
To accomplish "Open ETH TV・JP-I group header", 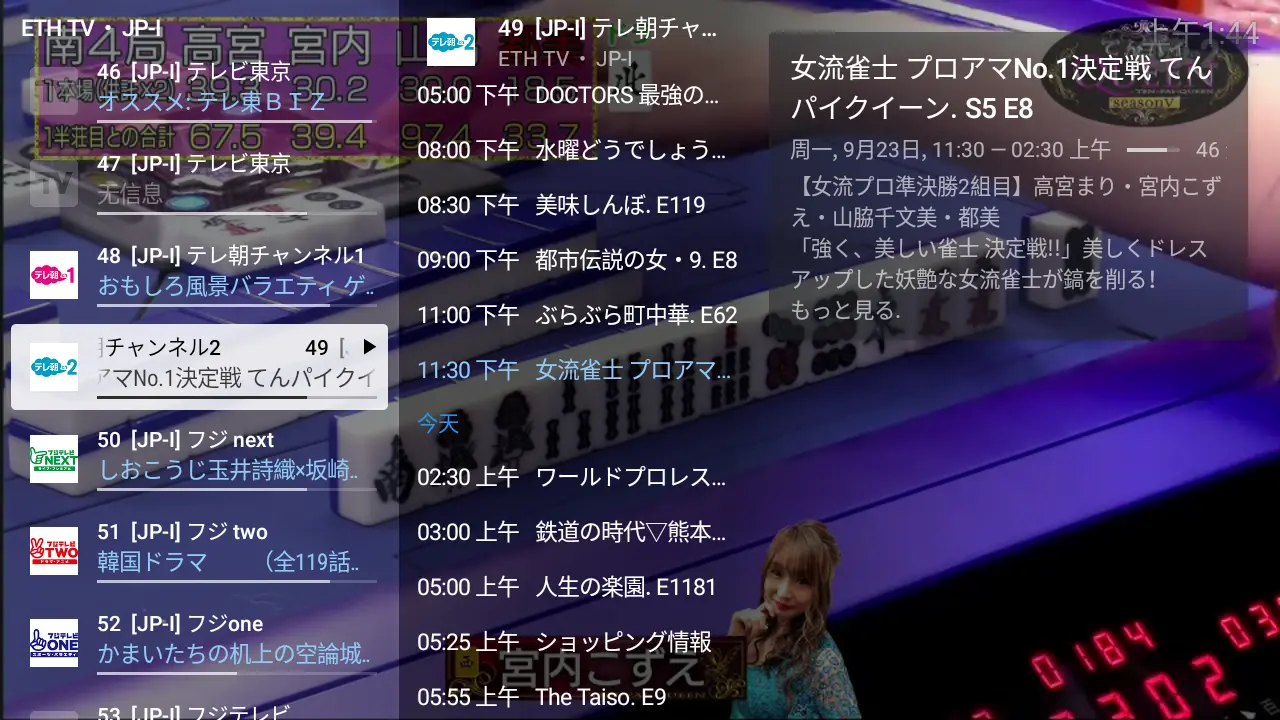I will pyautogui.click(x=91, y=29).
